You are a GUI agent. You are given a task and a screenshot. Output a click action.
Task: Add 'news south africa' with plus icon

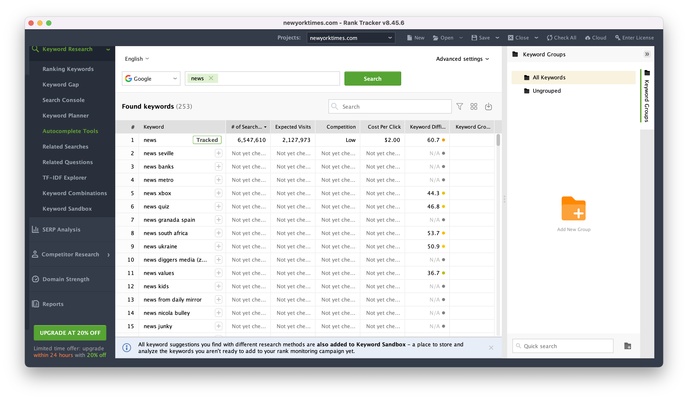(x=218, y=233)
